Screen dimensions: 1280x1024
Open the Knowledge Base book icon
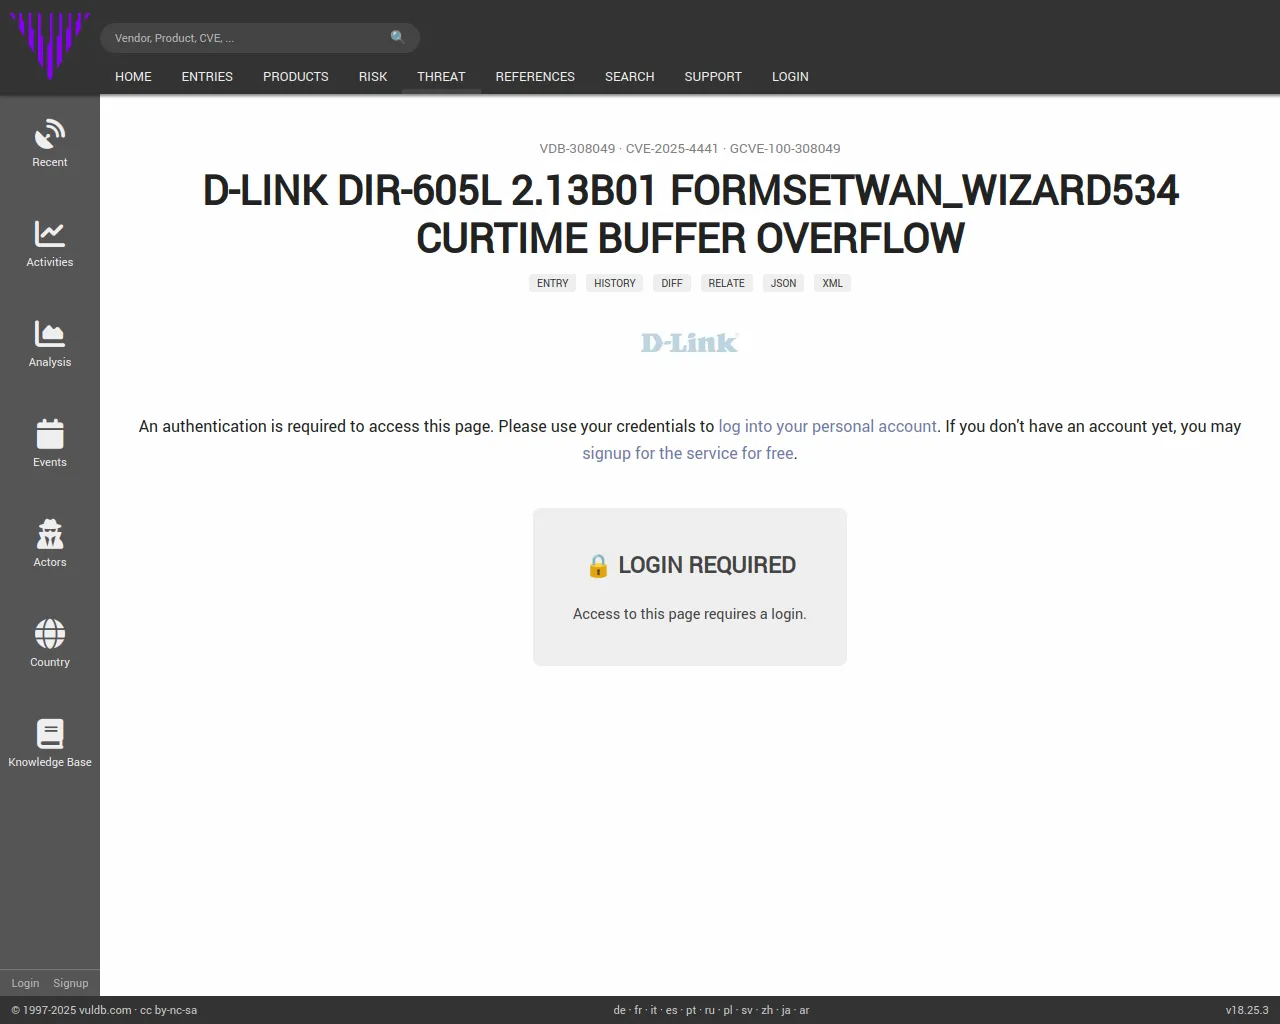[50, 734]
